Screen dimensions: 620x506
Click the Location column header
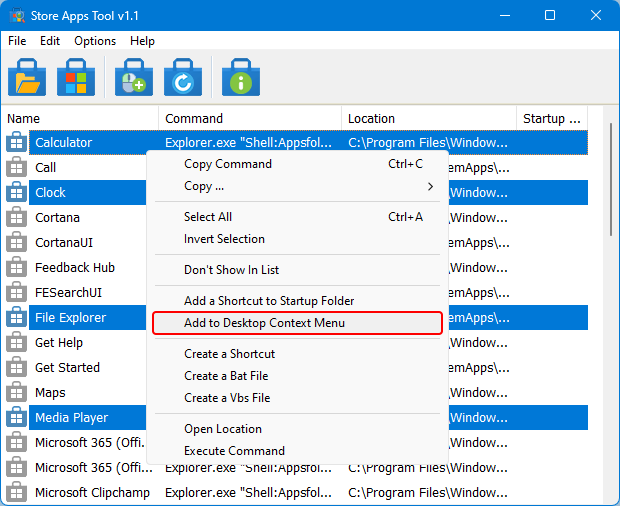click(x=428, y=119)
